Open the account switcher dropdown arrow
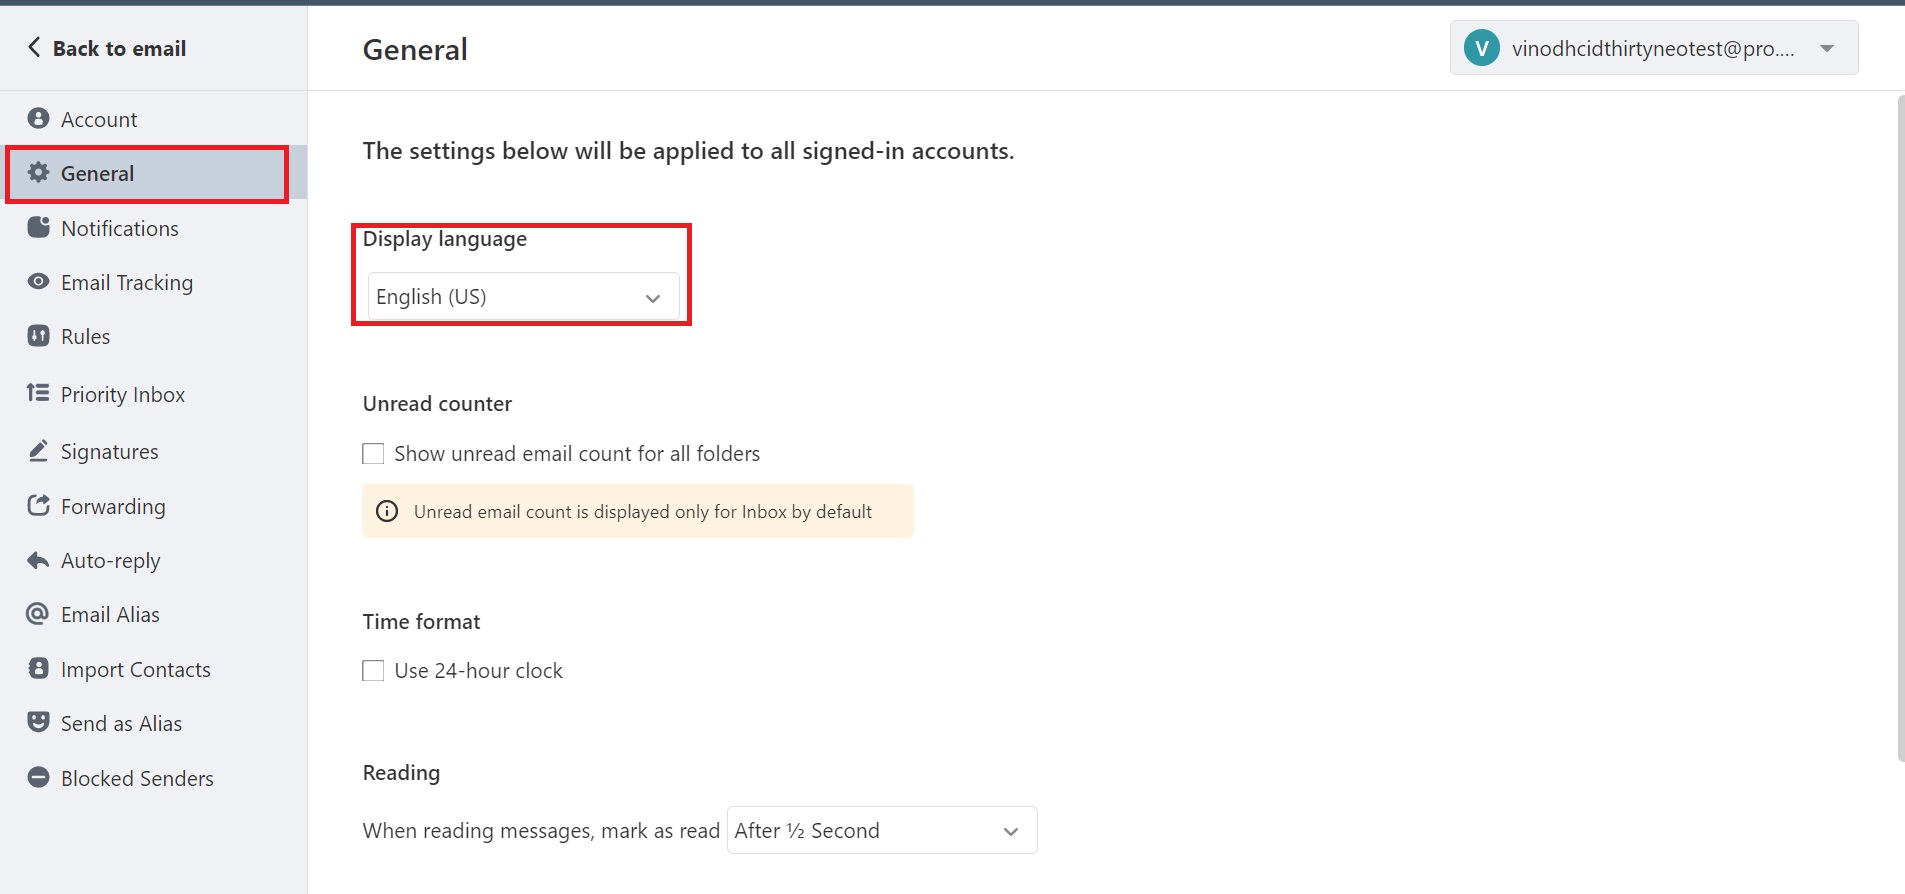 click(x=1827, y=48)
